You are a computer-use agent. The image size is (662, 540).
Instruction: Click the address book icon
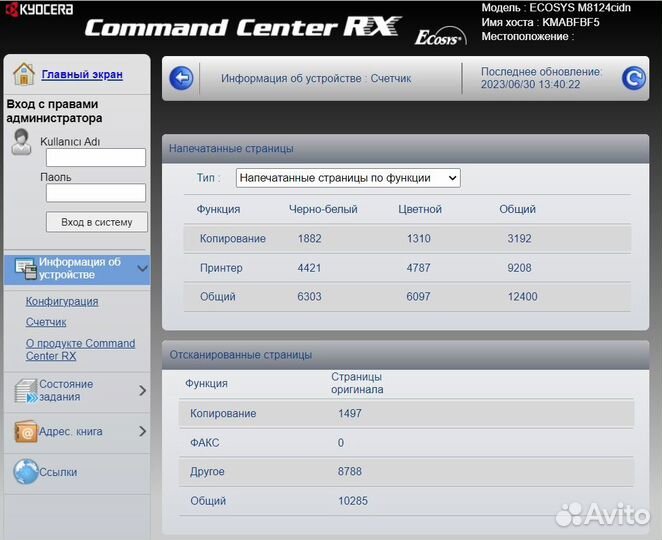point(25,432)
